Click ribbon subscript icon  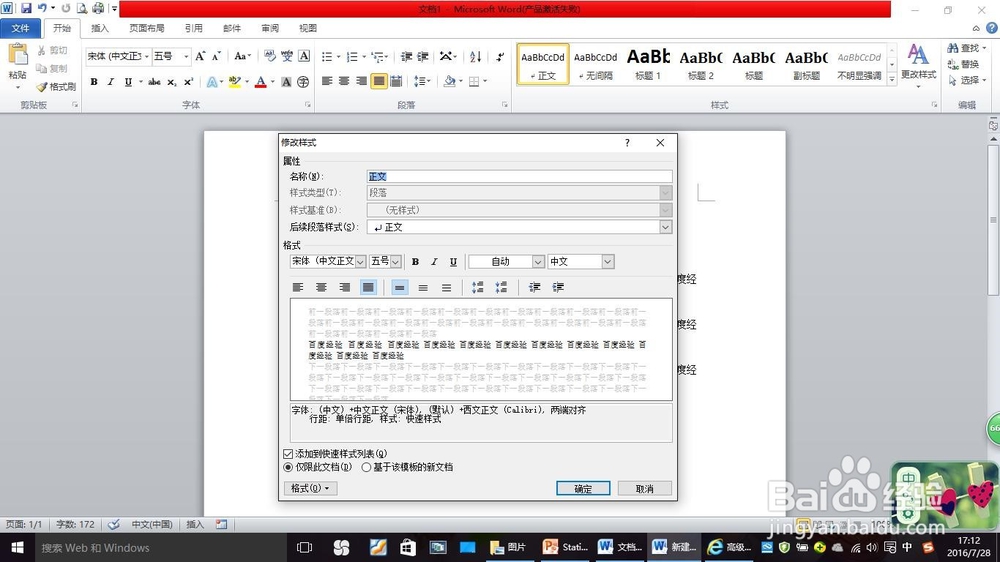click(x=172, y=82)
